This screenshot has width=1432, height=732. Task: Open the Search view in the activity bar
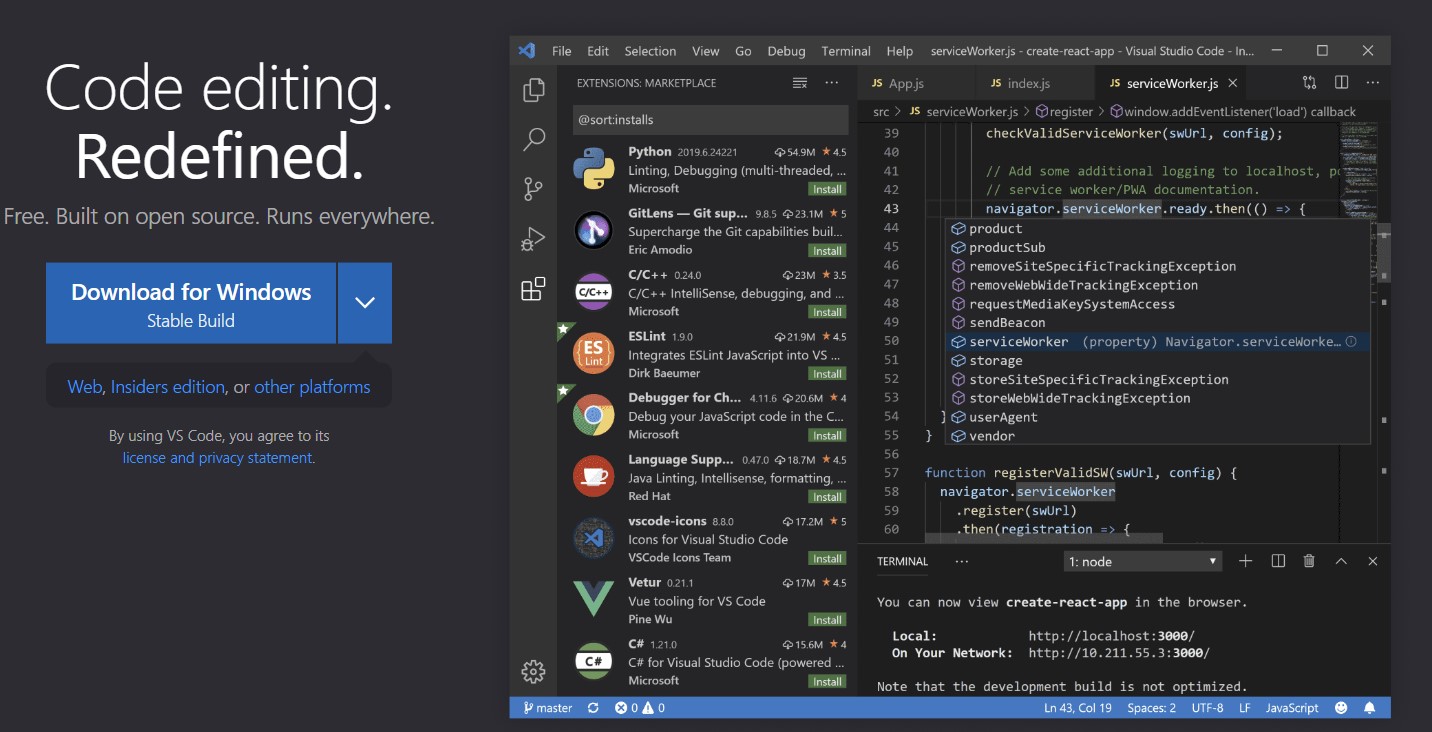click(x=534, y=139)
